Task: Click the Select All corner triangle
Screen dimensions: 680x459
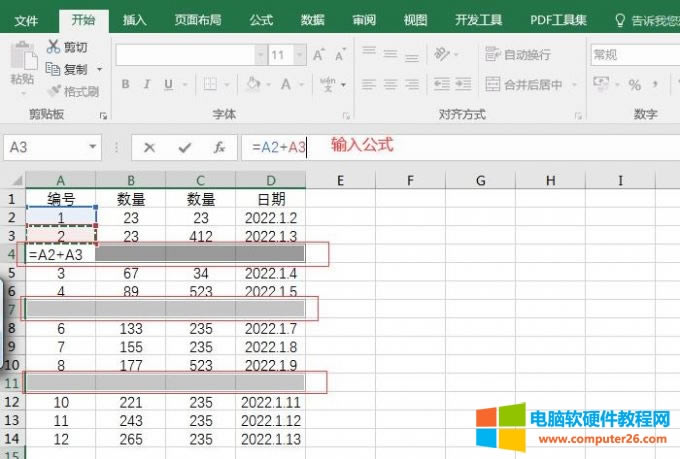Action: click(x=16, y=180)
